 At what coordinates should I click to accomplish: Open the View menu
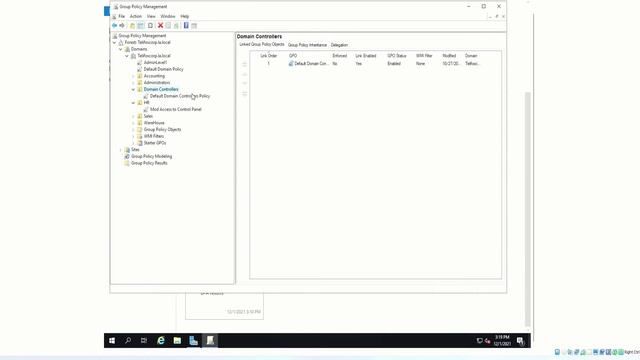(151, 16)
